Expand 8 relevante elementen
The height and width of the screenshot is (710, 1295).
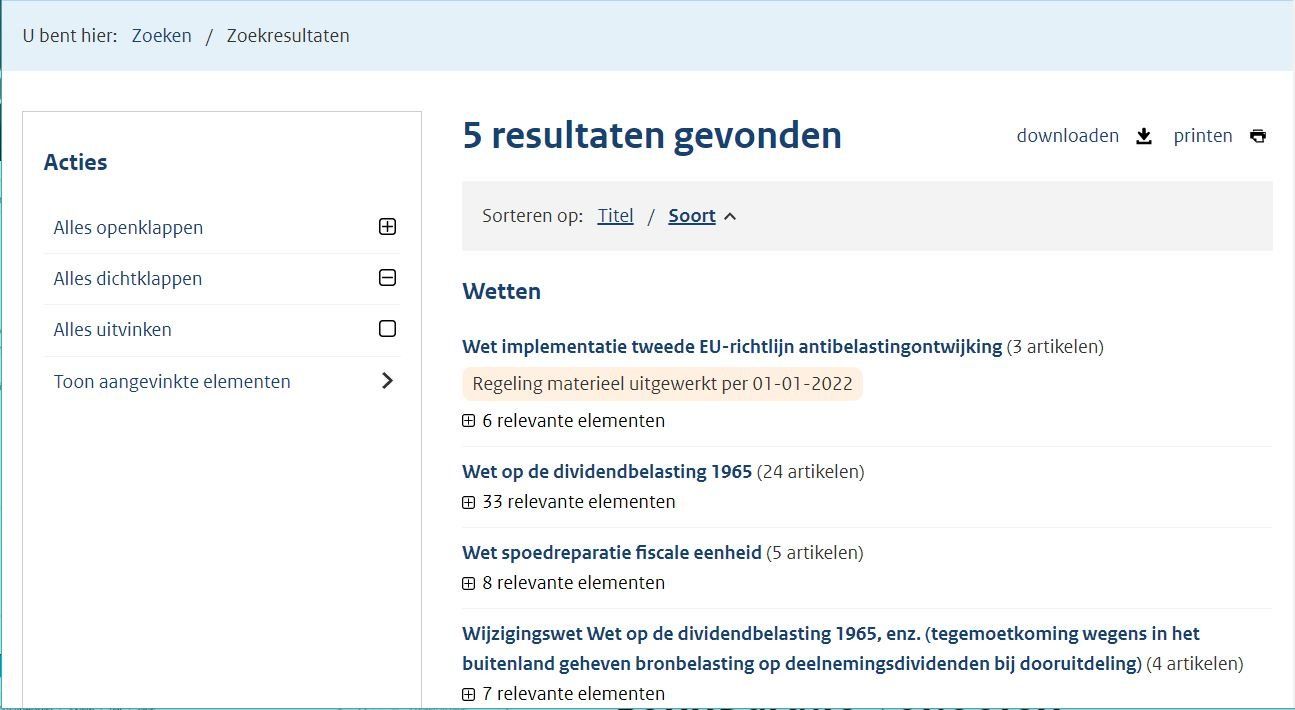point(563,583)
